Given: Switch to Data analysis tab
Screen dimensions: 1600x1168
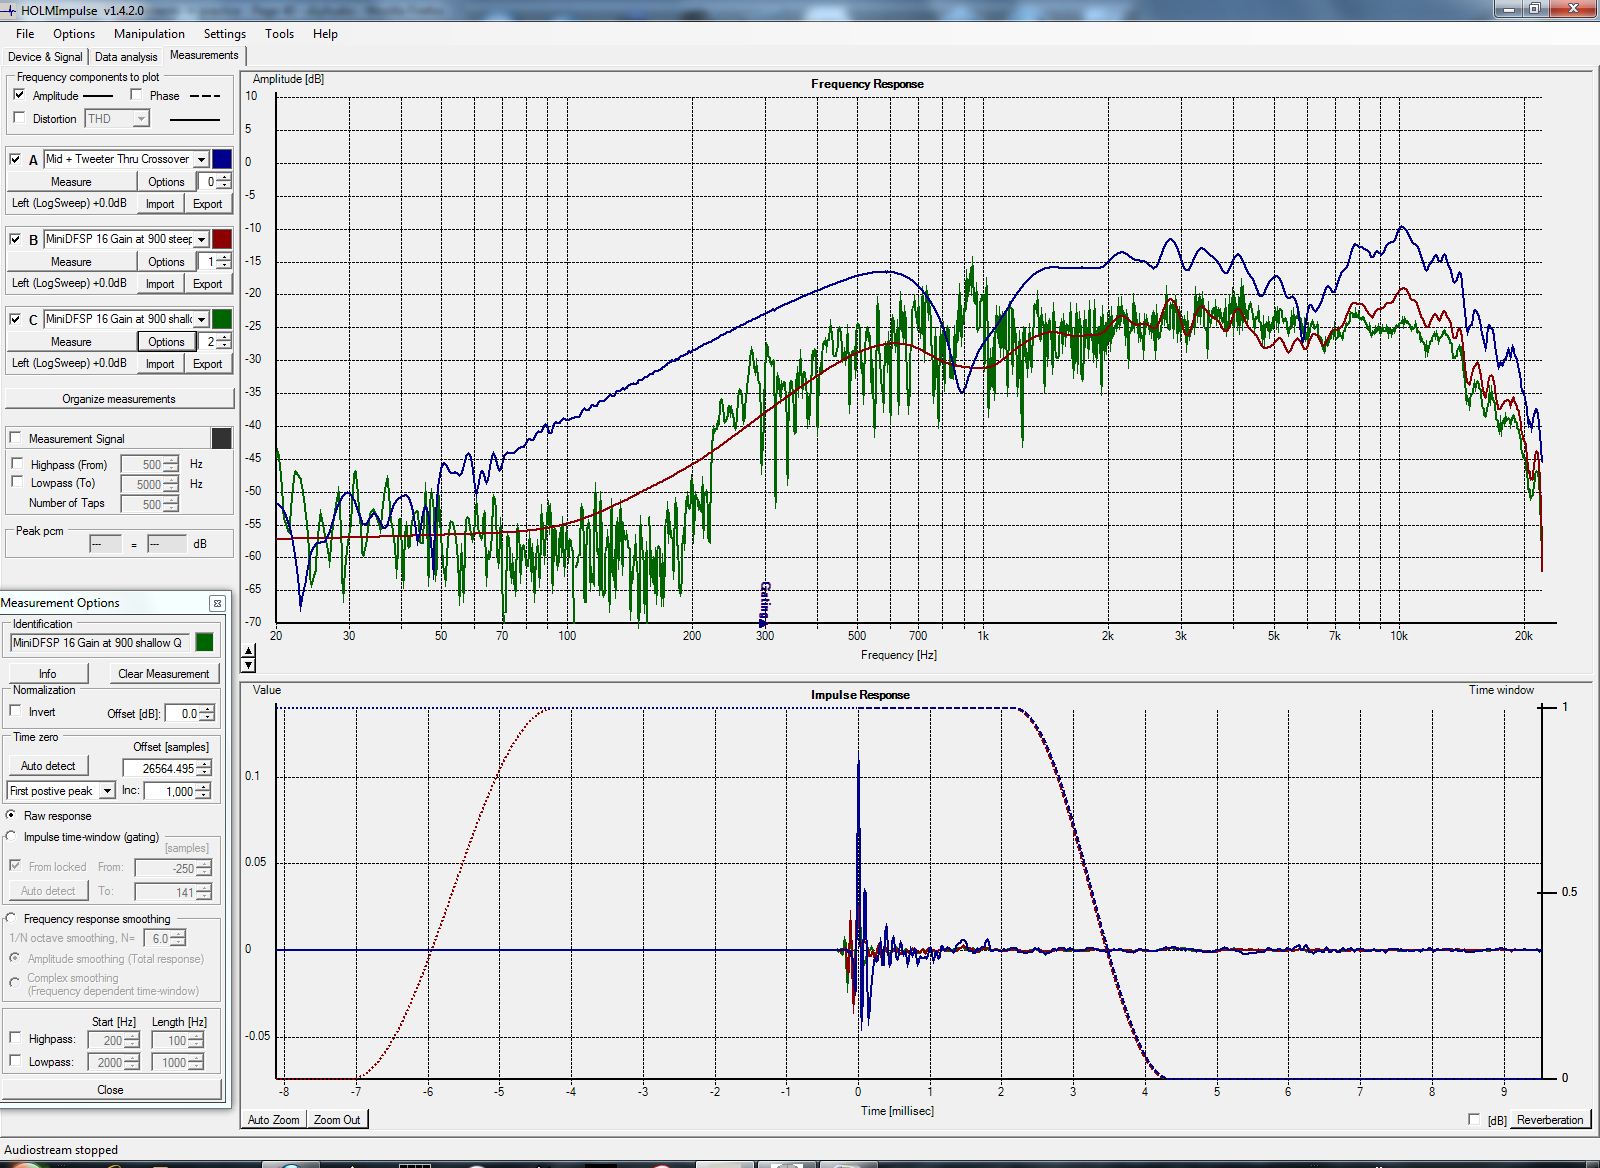Looking at the screenshot, I should pyautogui.click(x=126, y=57).
